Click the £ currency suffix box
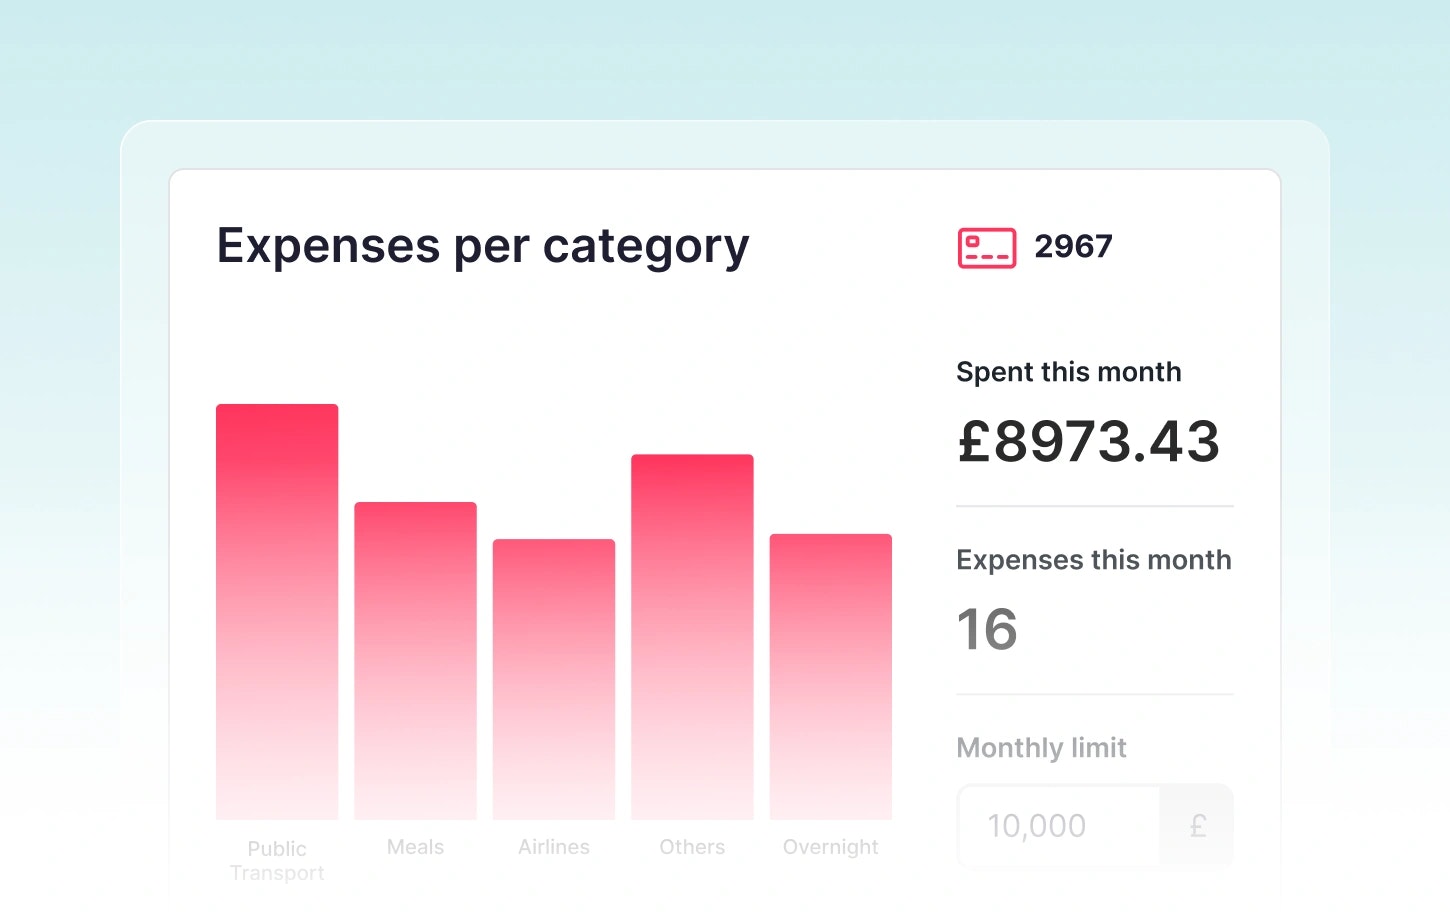 tap(1197, 826)
